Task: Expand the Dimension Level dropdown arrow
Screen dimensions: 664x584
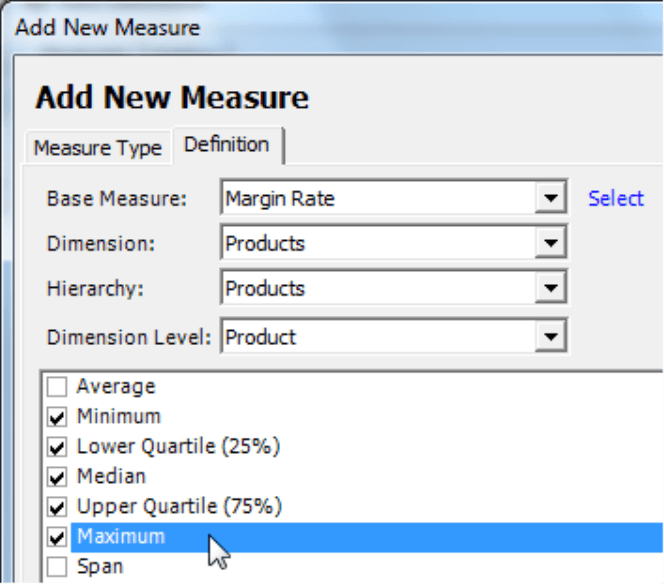Action: (x=550, y=337)
